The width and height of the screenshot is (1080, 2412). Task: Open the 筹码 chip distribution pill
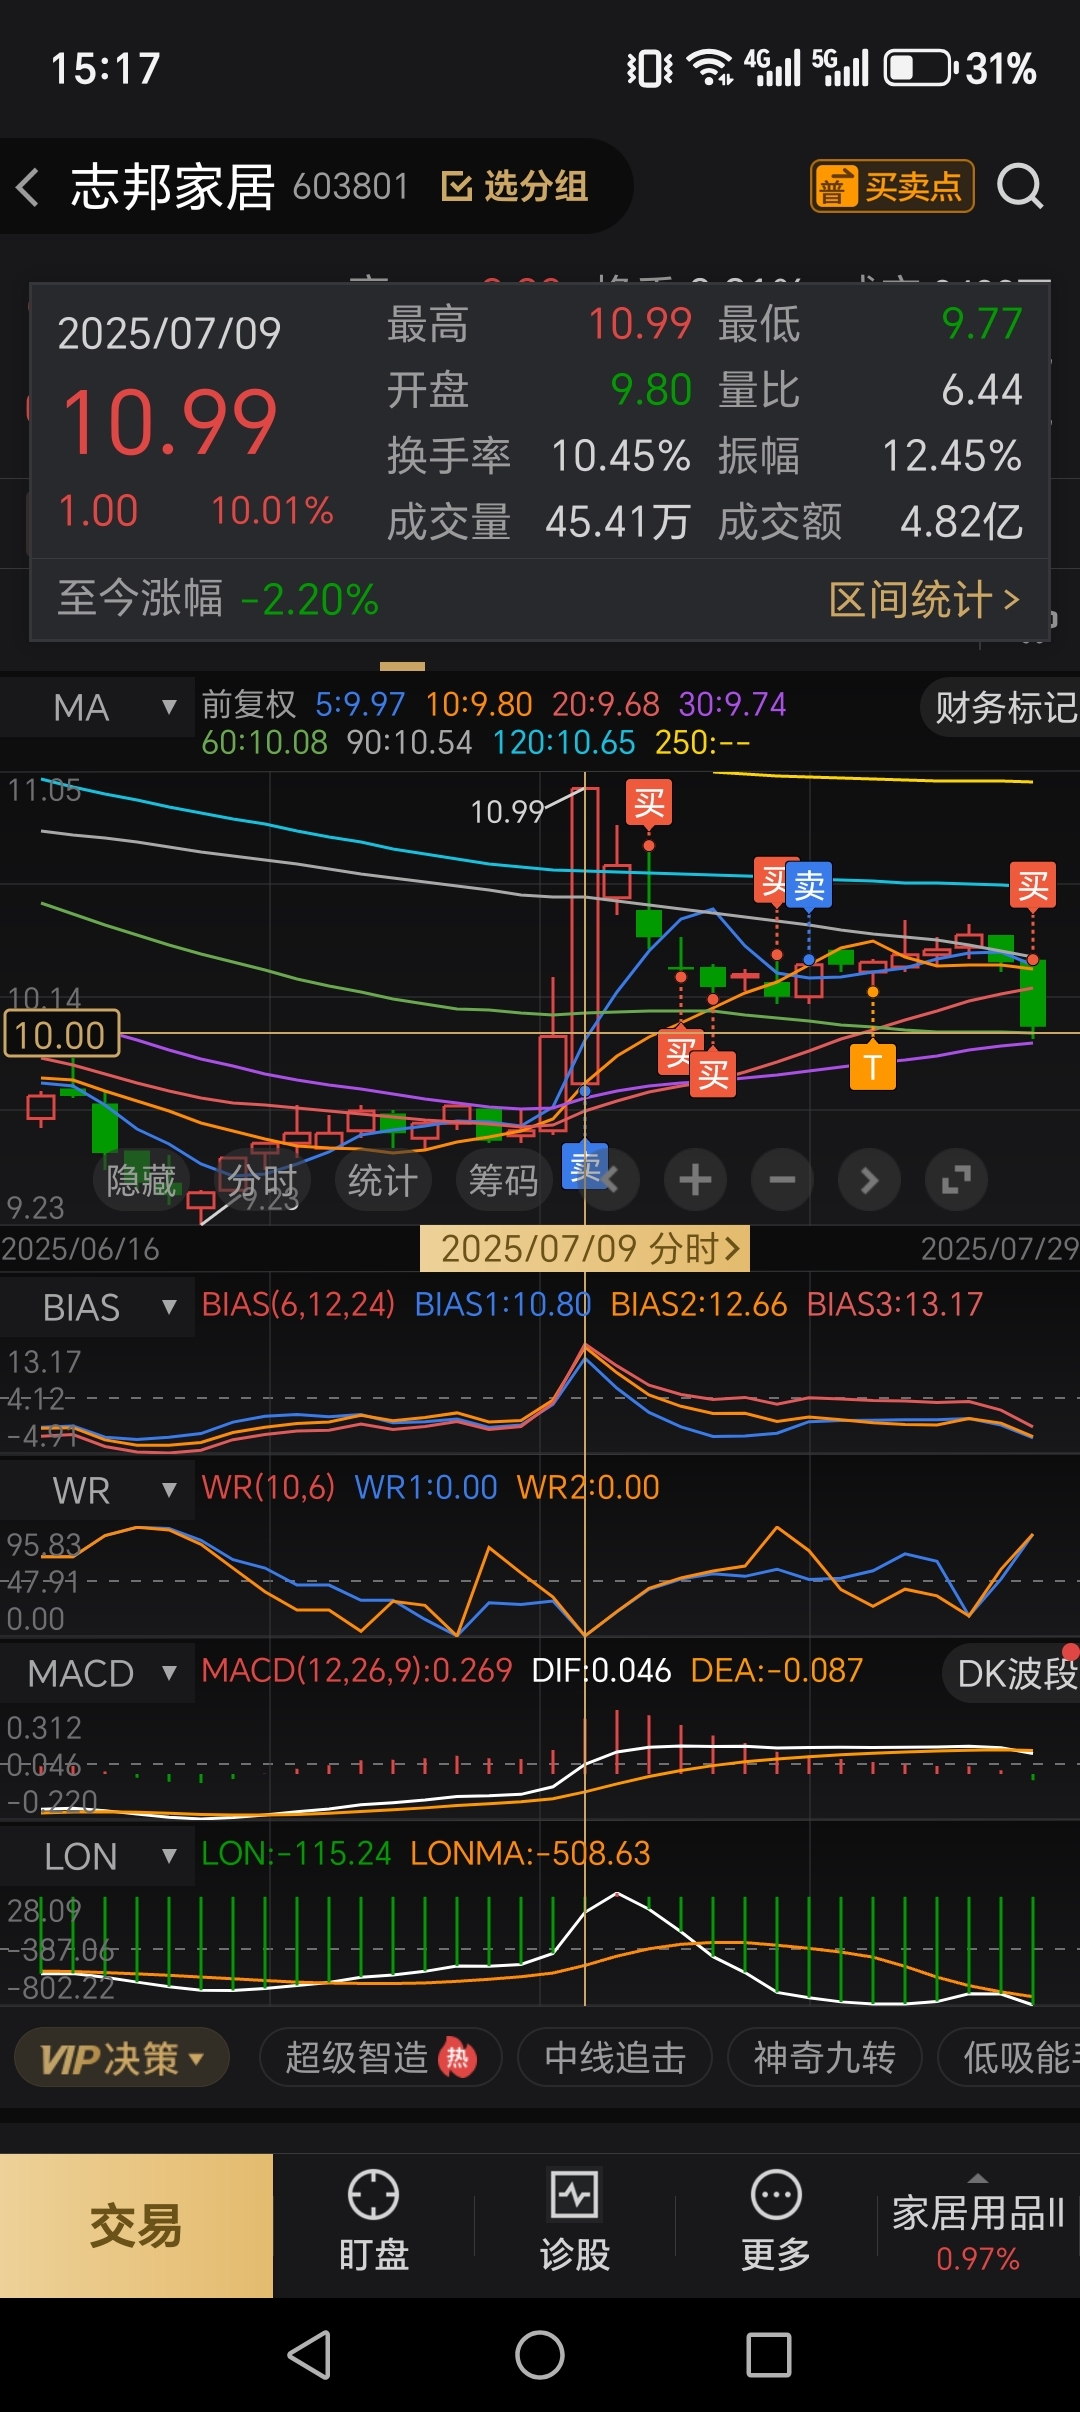pyautogui.click(x=504, y=1180)
